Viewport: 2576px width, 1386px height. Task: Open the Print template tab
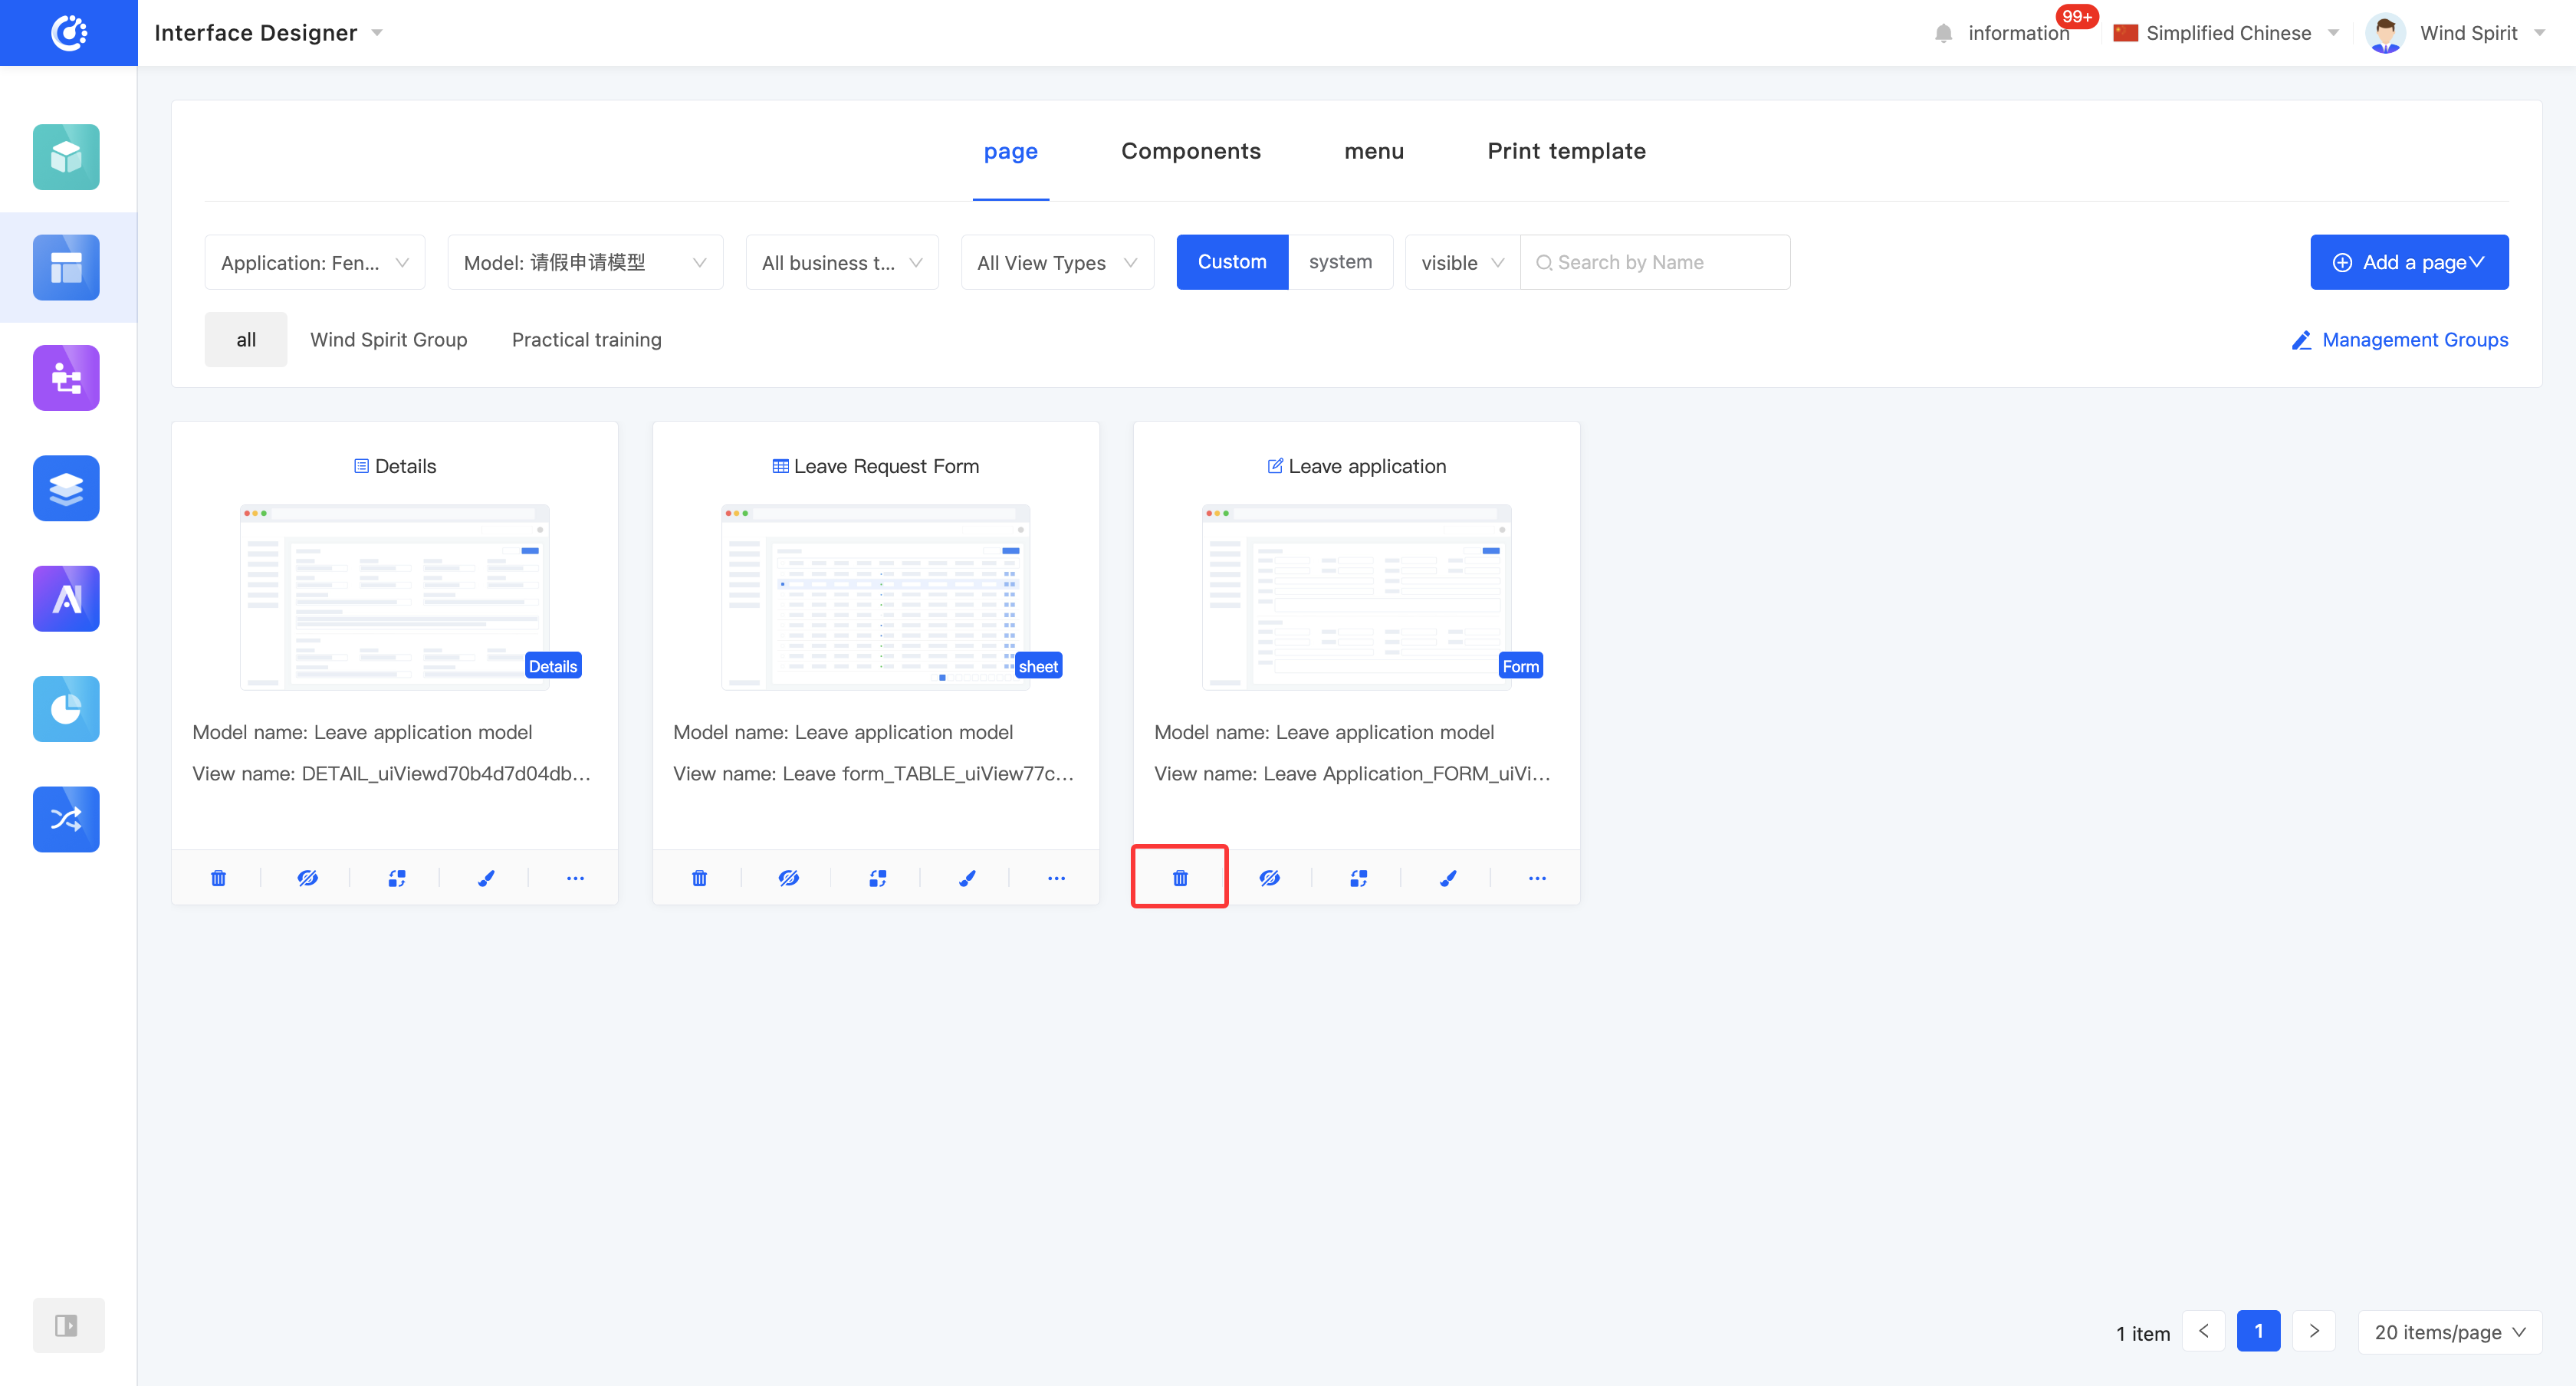tap(1566, 151)
